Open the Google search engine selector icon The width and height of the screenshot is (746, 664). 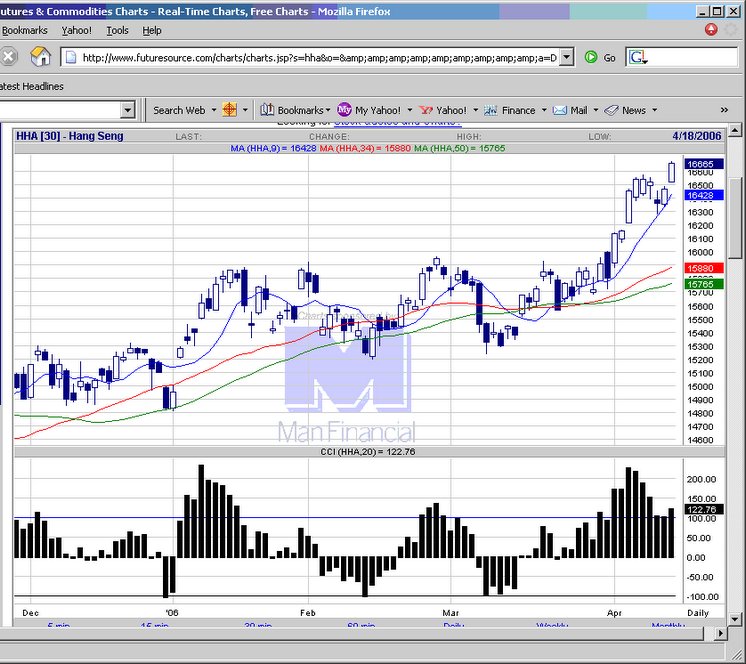point(638,58)
